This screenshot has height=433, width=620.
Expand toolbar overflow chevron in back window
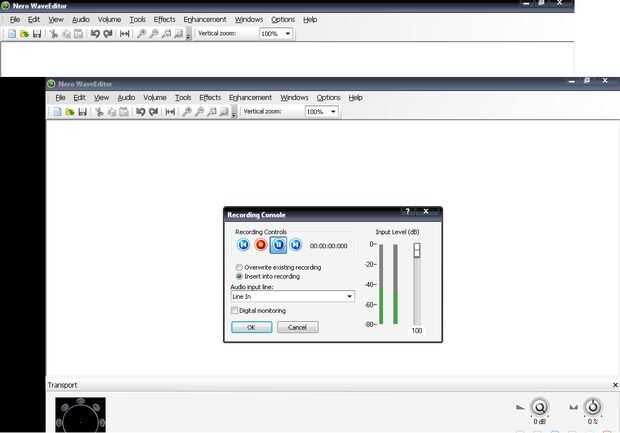(188, 34)
